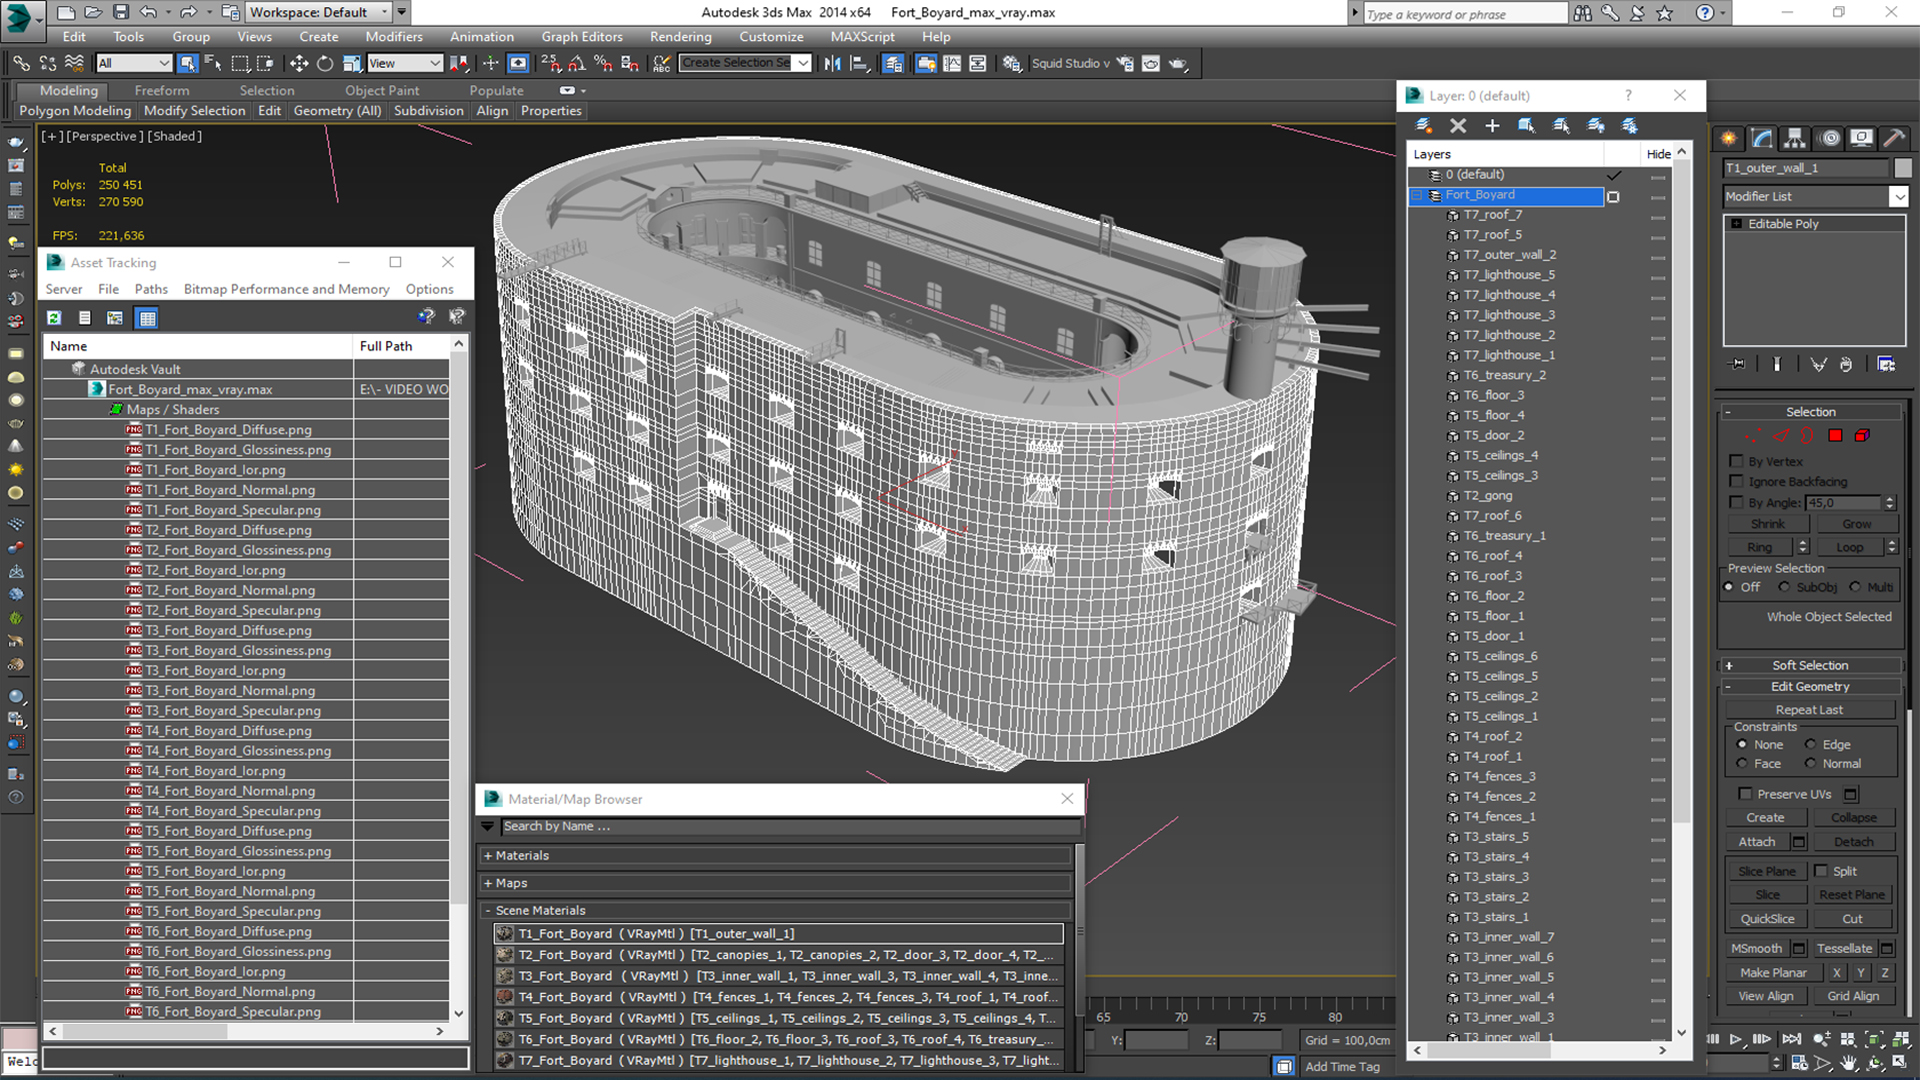The width and height of the screenshot is (1920, 1080).
Task: Collapse Fort_Boyard layer tree
Action: click(x=1417, y=195)
